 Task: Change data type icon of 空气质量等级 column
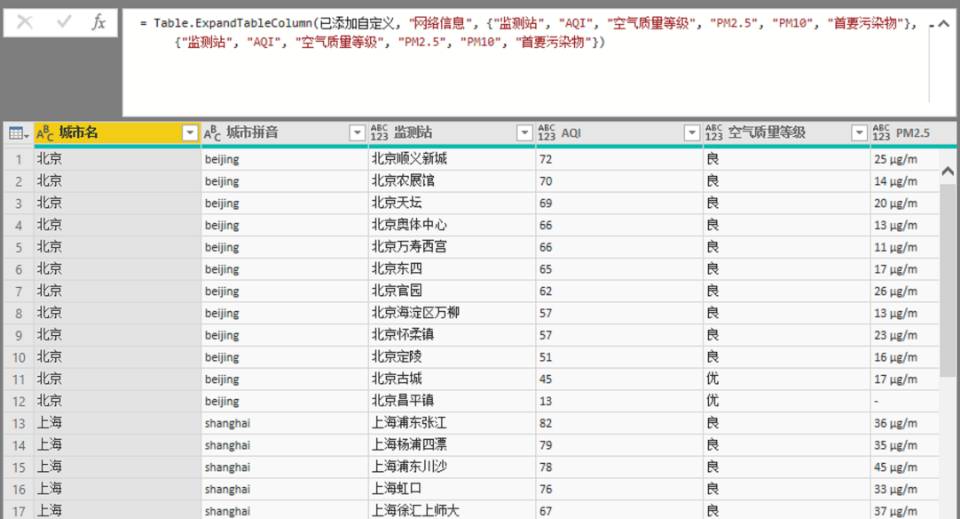pyautogui.click(x=714, y=133)
